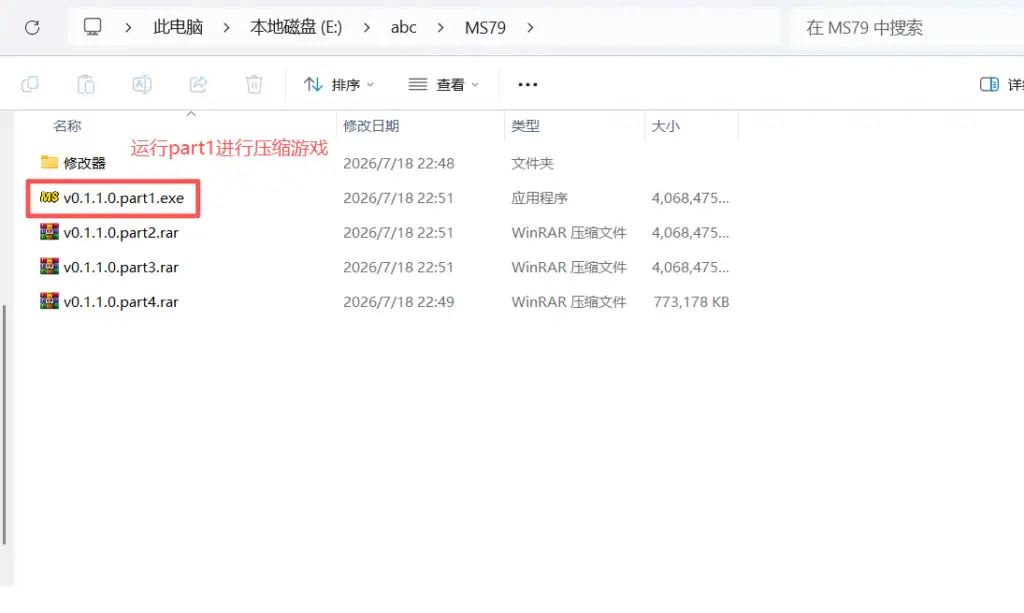This screenshot has height=613, width=1024.
Task: Click the date 2026/7/18 22:49
Action: 398,302
